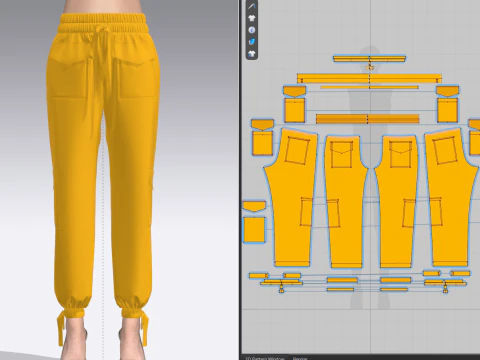Select the hip patch pocket on leftmost leg panel
Image resolution: width=480 pixels, height=360 pixels.
tap(297, 151)
